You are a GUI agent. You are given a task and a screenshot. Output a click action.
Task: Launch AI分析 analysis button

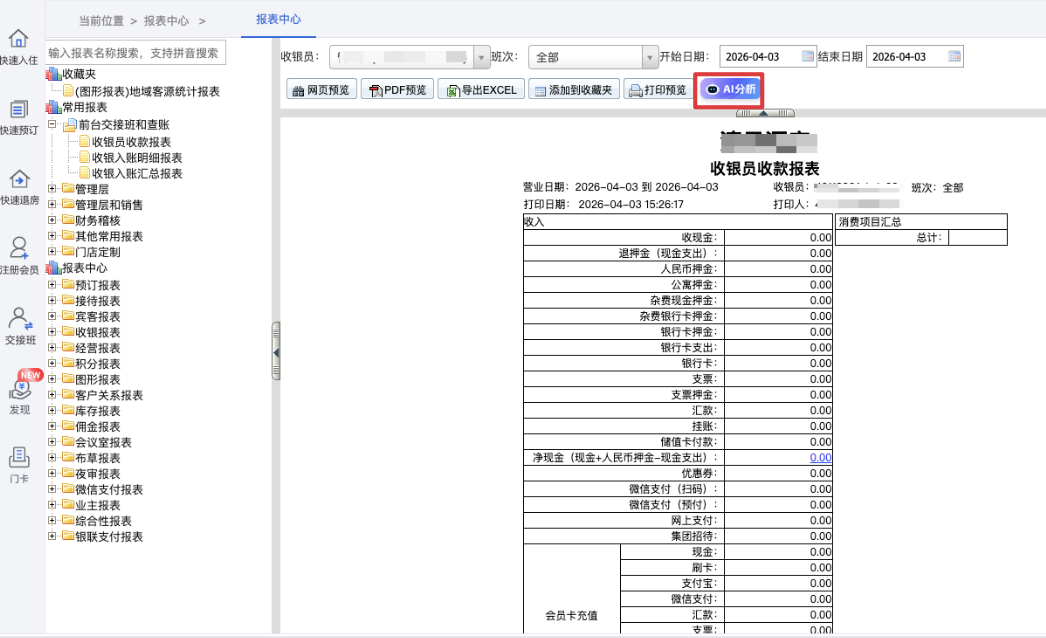pos(731,89)
